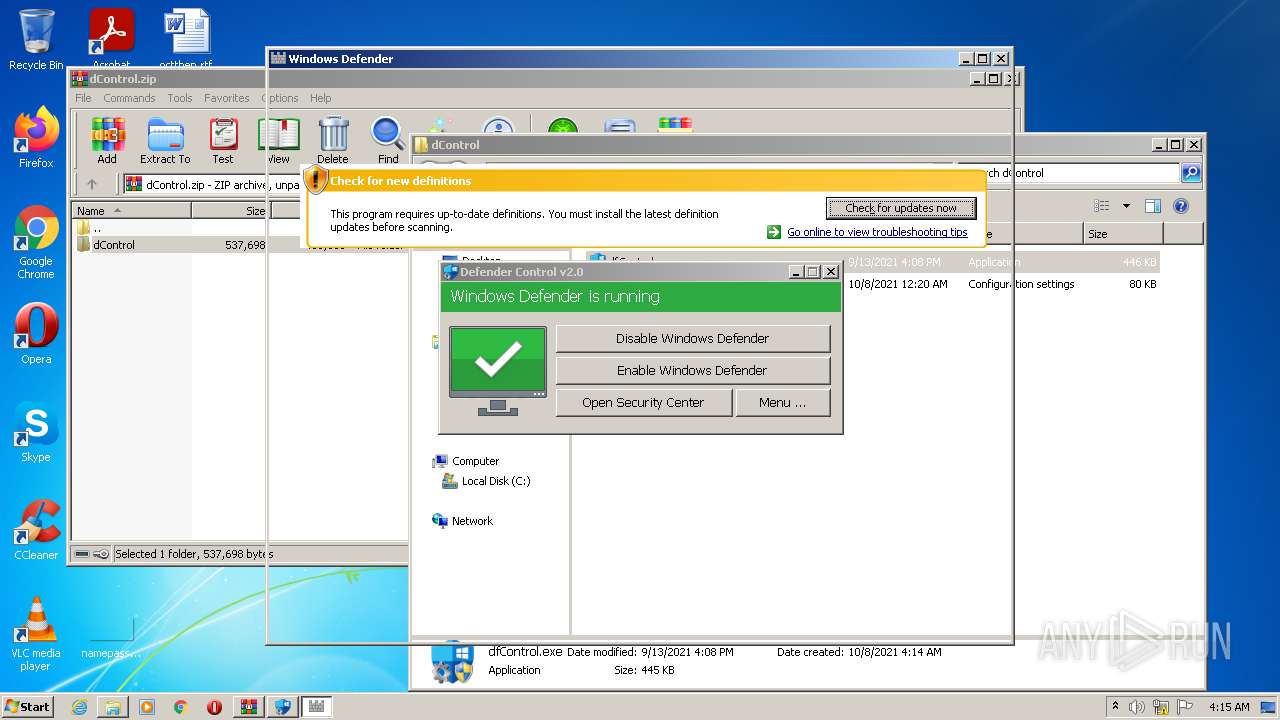
Task: Follow the troubleshooting tips online link
Action: point(877,232)
